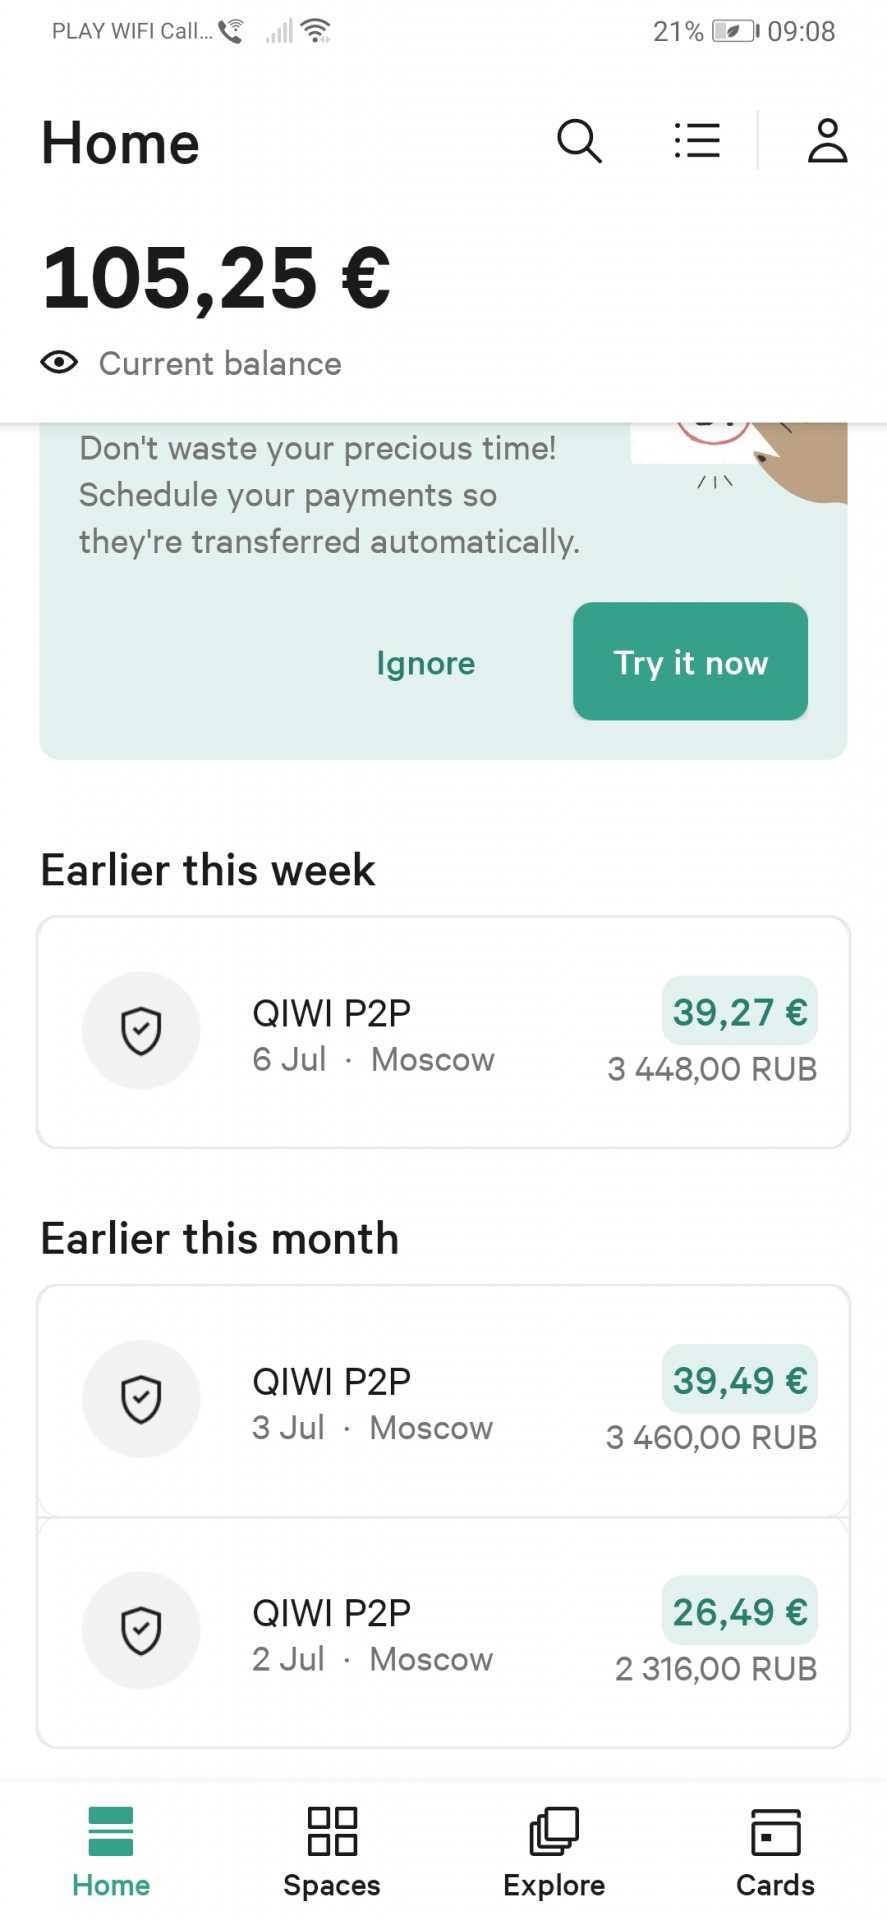Tap the Explore stacked cards icon

553,1832
